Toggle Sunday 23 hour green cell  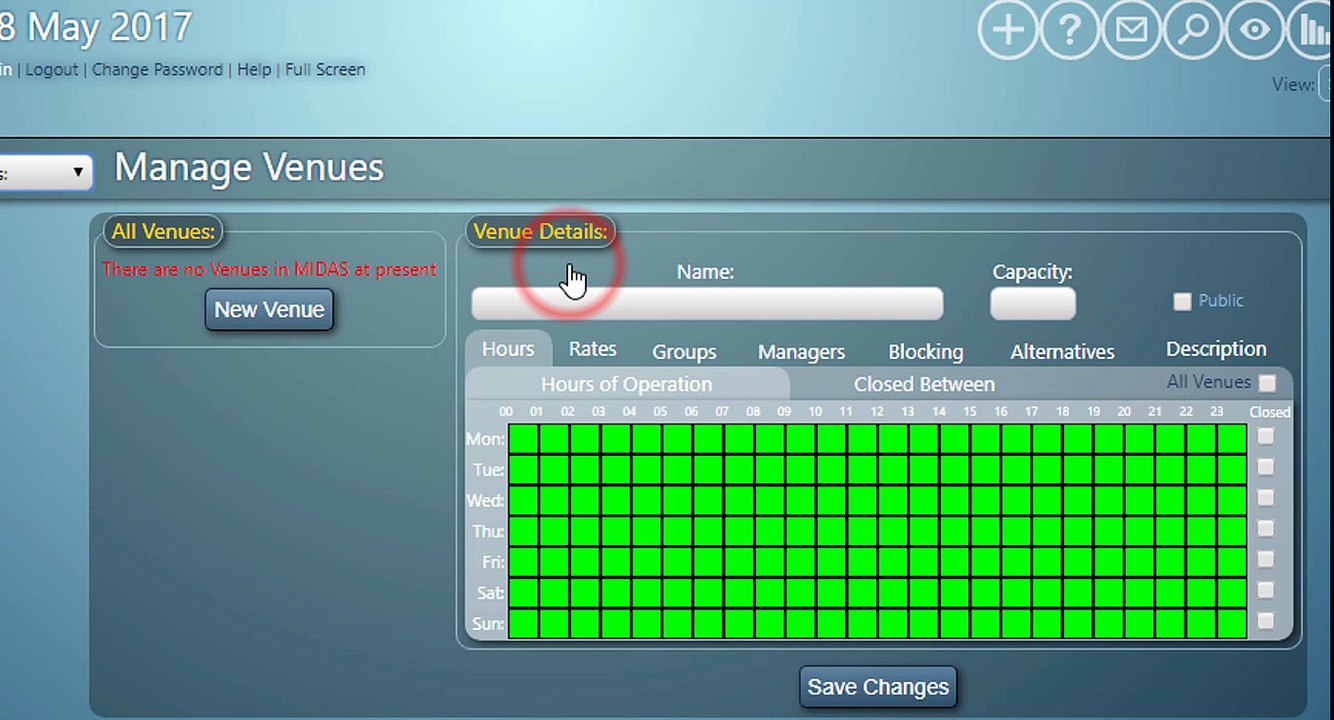tap(1232, 623)
